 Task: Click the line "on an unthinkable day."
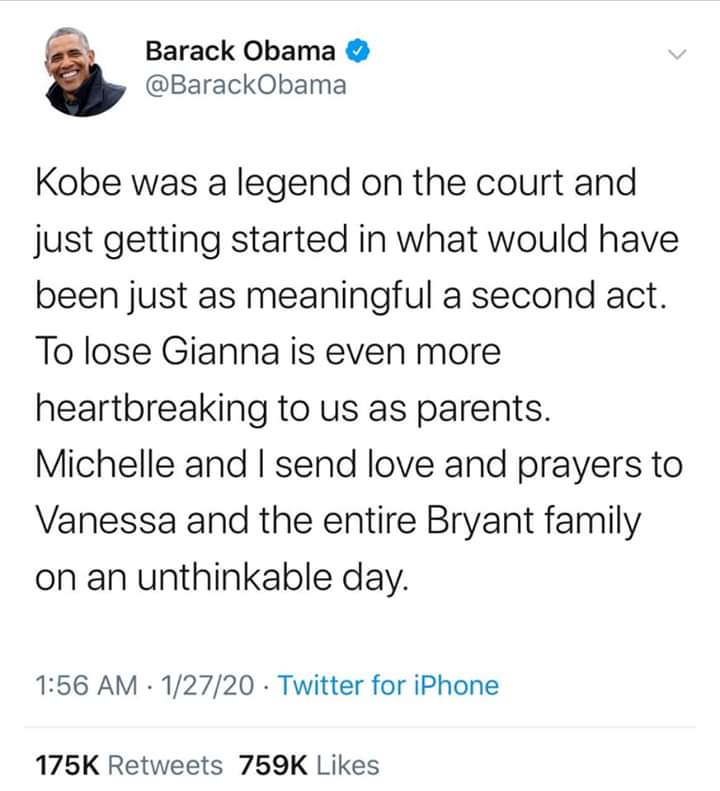pos(222,578)
